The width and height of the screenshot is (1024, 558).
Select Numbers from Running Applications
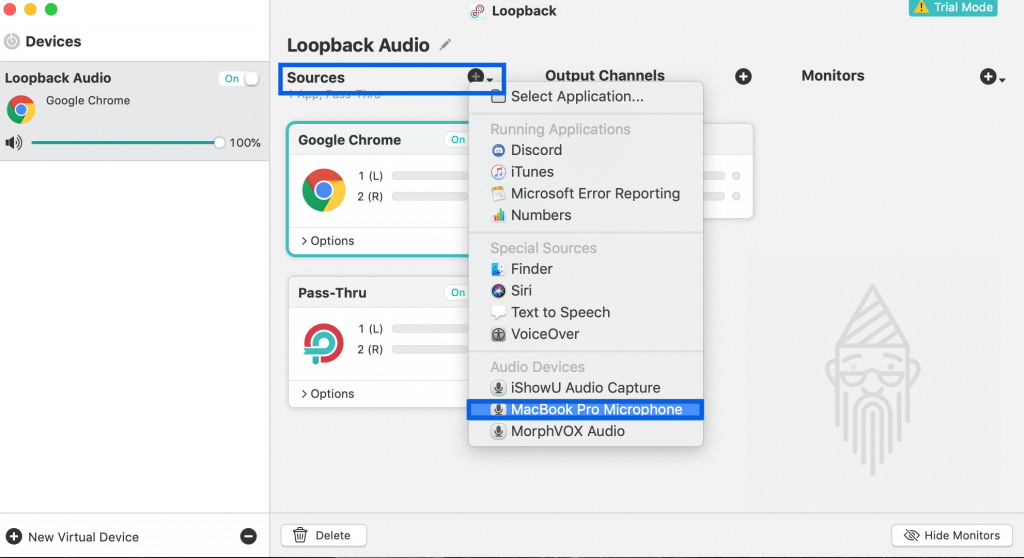click(586, 215)
